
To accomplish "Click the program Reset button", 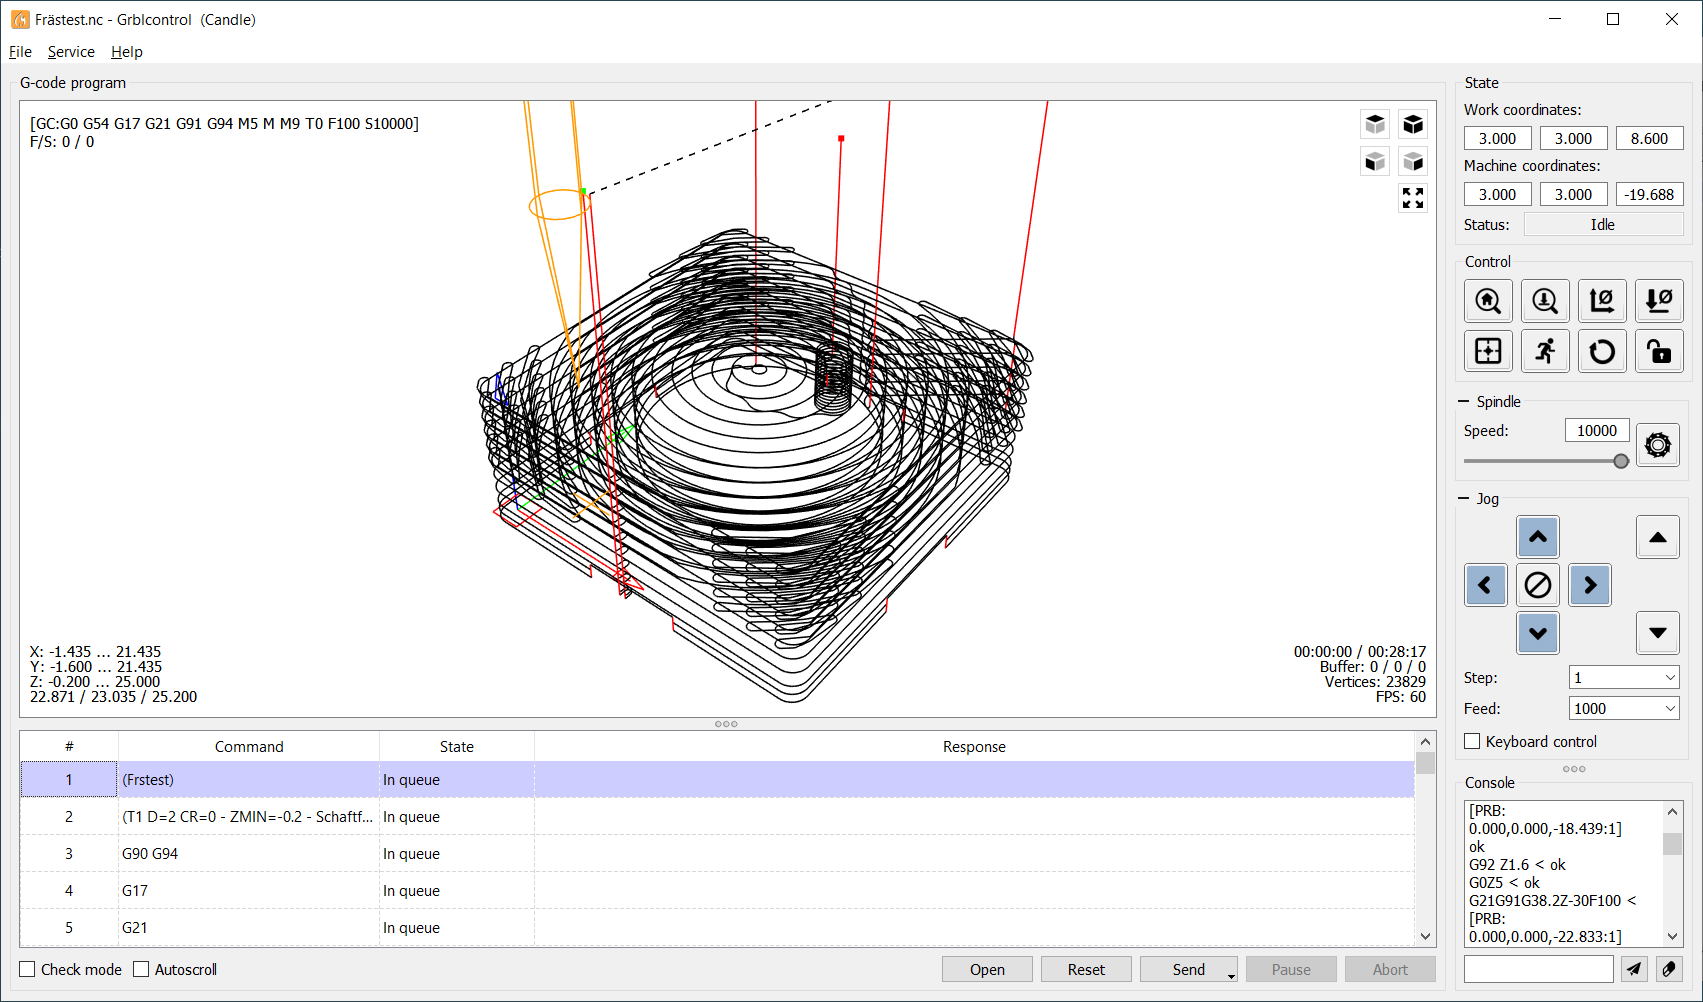I will pos(1086,970).
